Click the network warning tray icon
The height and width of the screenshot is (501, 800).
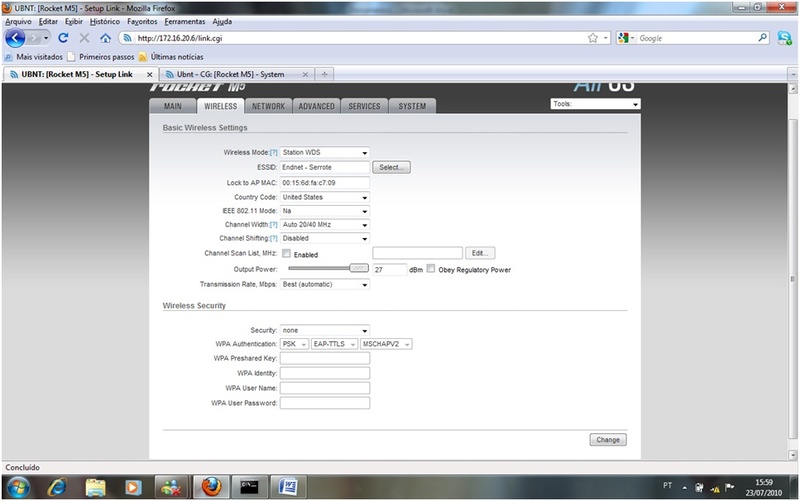715,488
